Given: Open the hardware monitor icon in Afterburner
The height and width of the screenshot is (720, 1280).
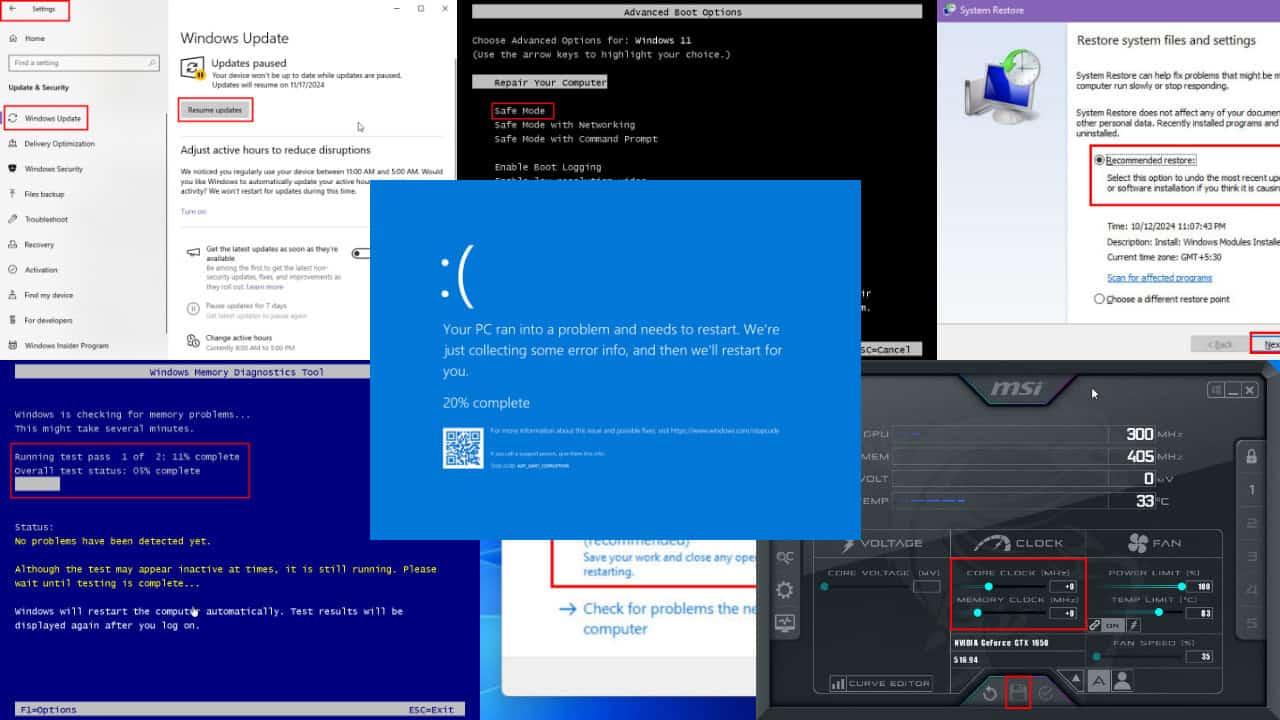Looking at the screenshot, I should click(785, 623).
